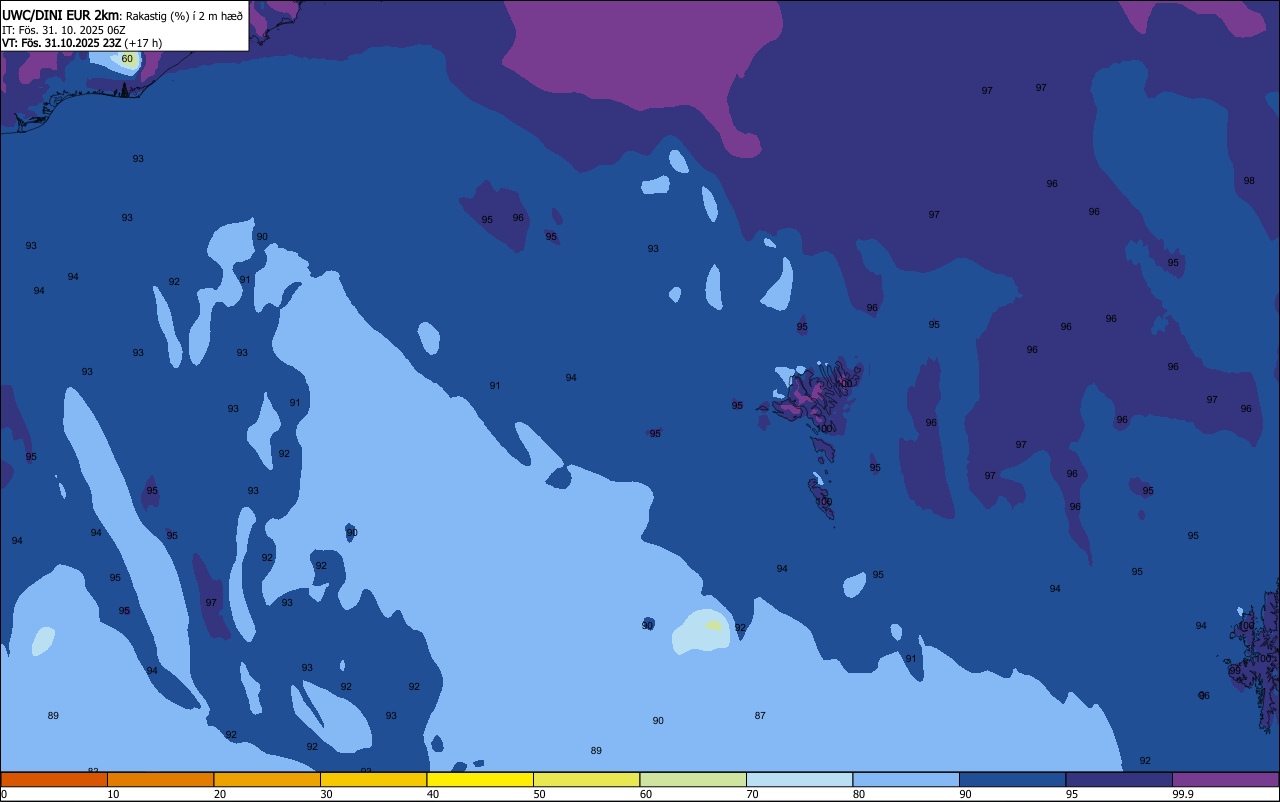Screen dimensions: 1280x802
Task: Click the 20–30 legend color swatch
Action: [267, 779]
